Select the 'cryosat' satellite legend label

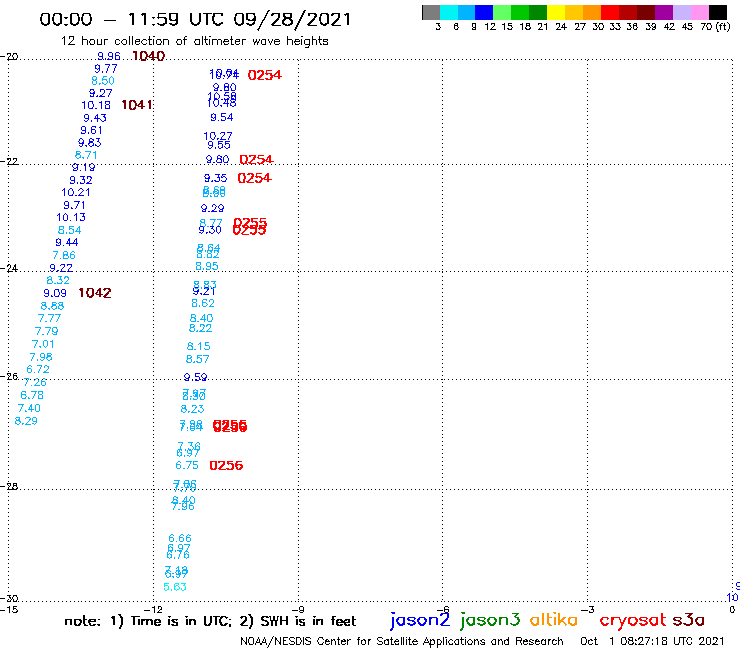pos(633,620)
